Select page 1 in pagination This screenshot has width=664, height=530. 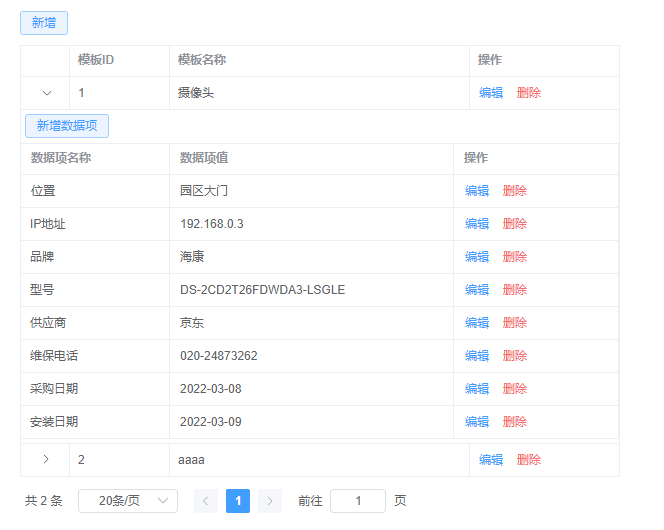click(x=238, y=501)
